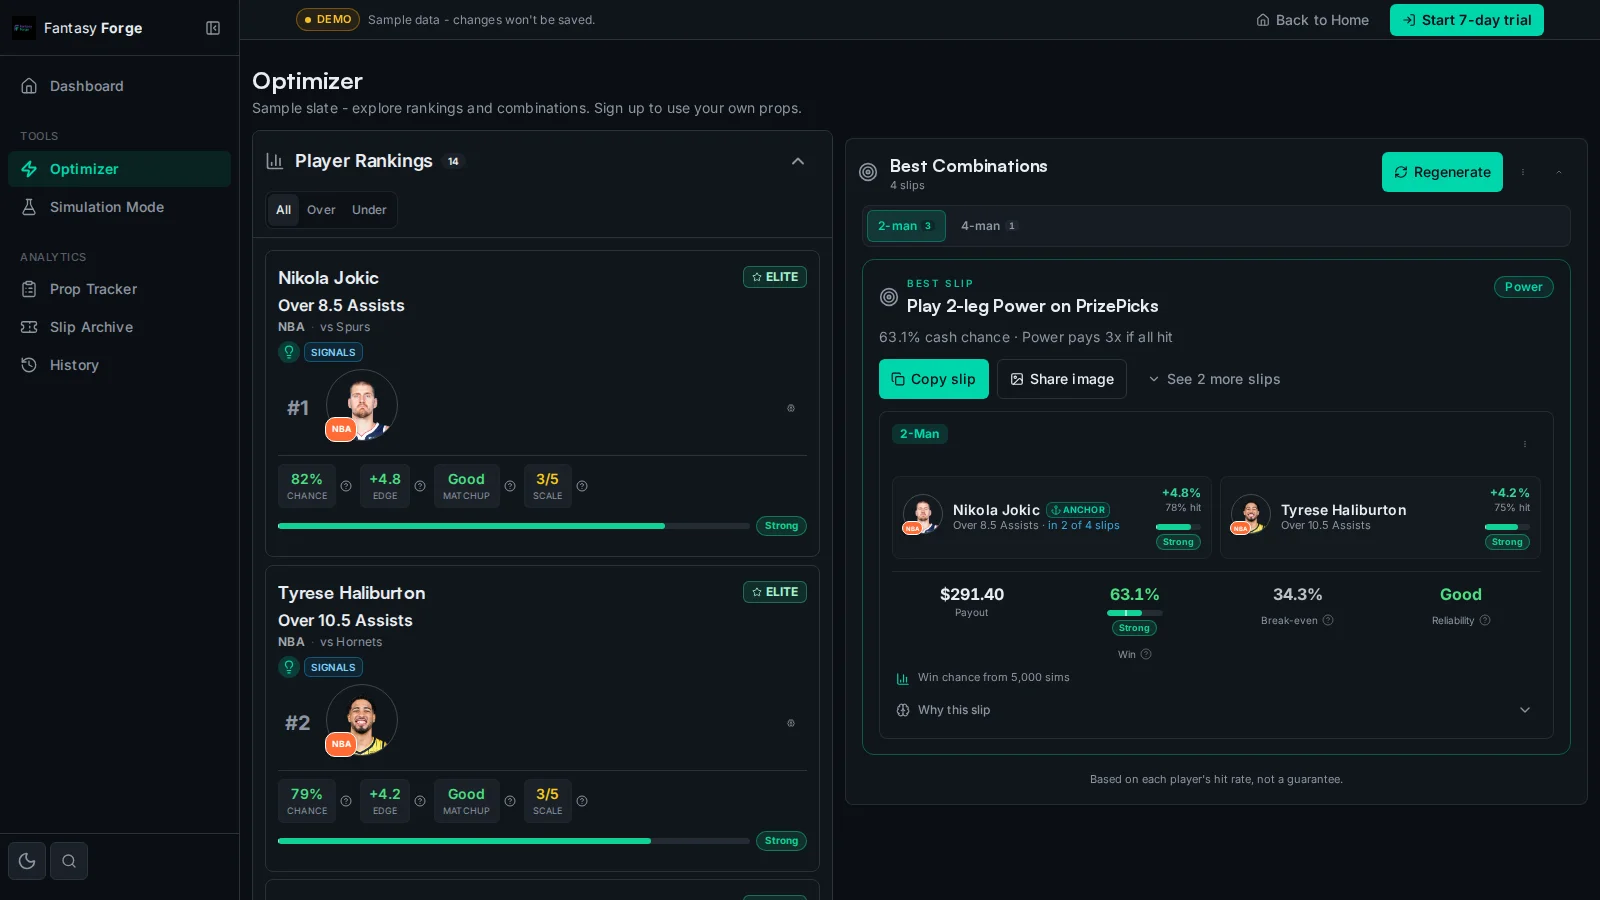Click the 'in 2 of 4 slips' link

tap(1084, 526)
